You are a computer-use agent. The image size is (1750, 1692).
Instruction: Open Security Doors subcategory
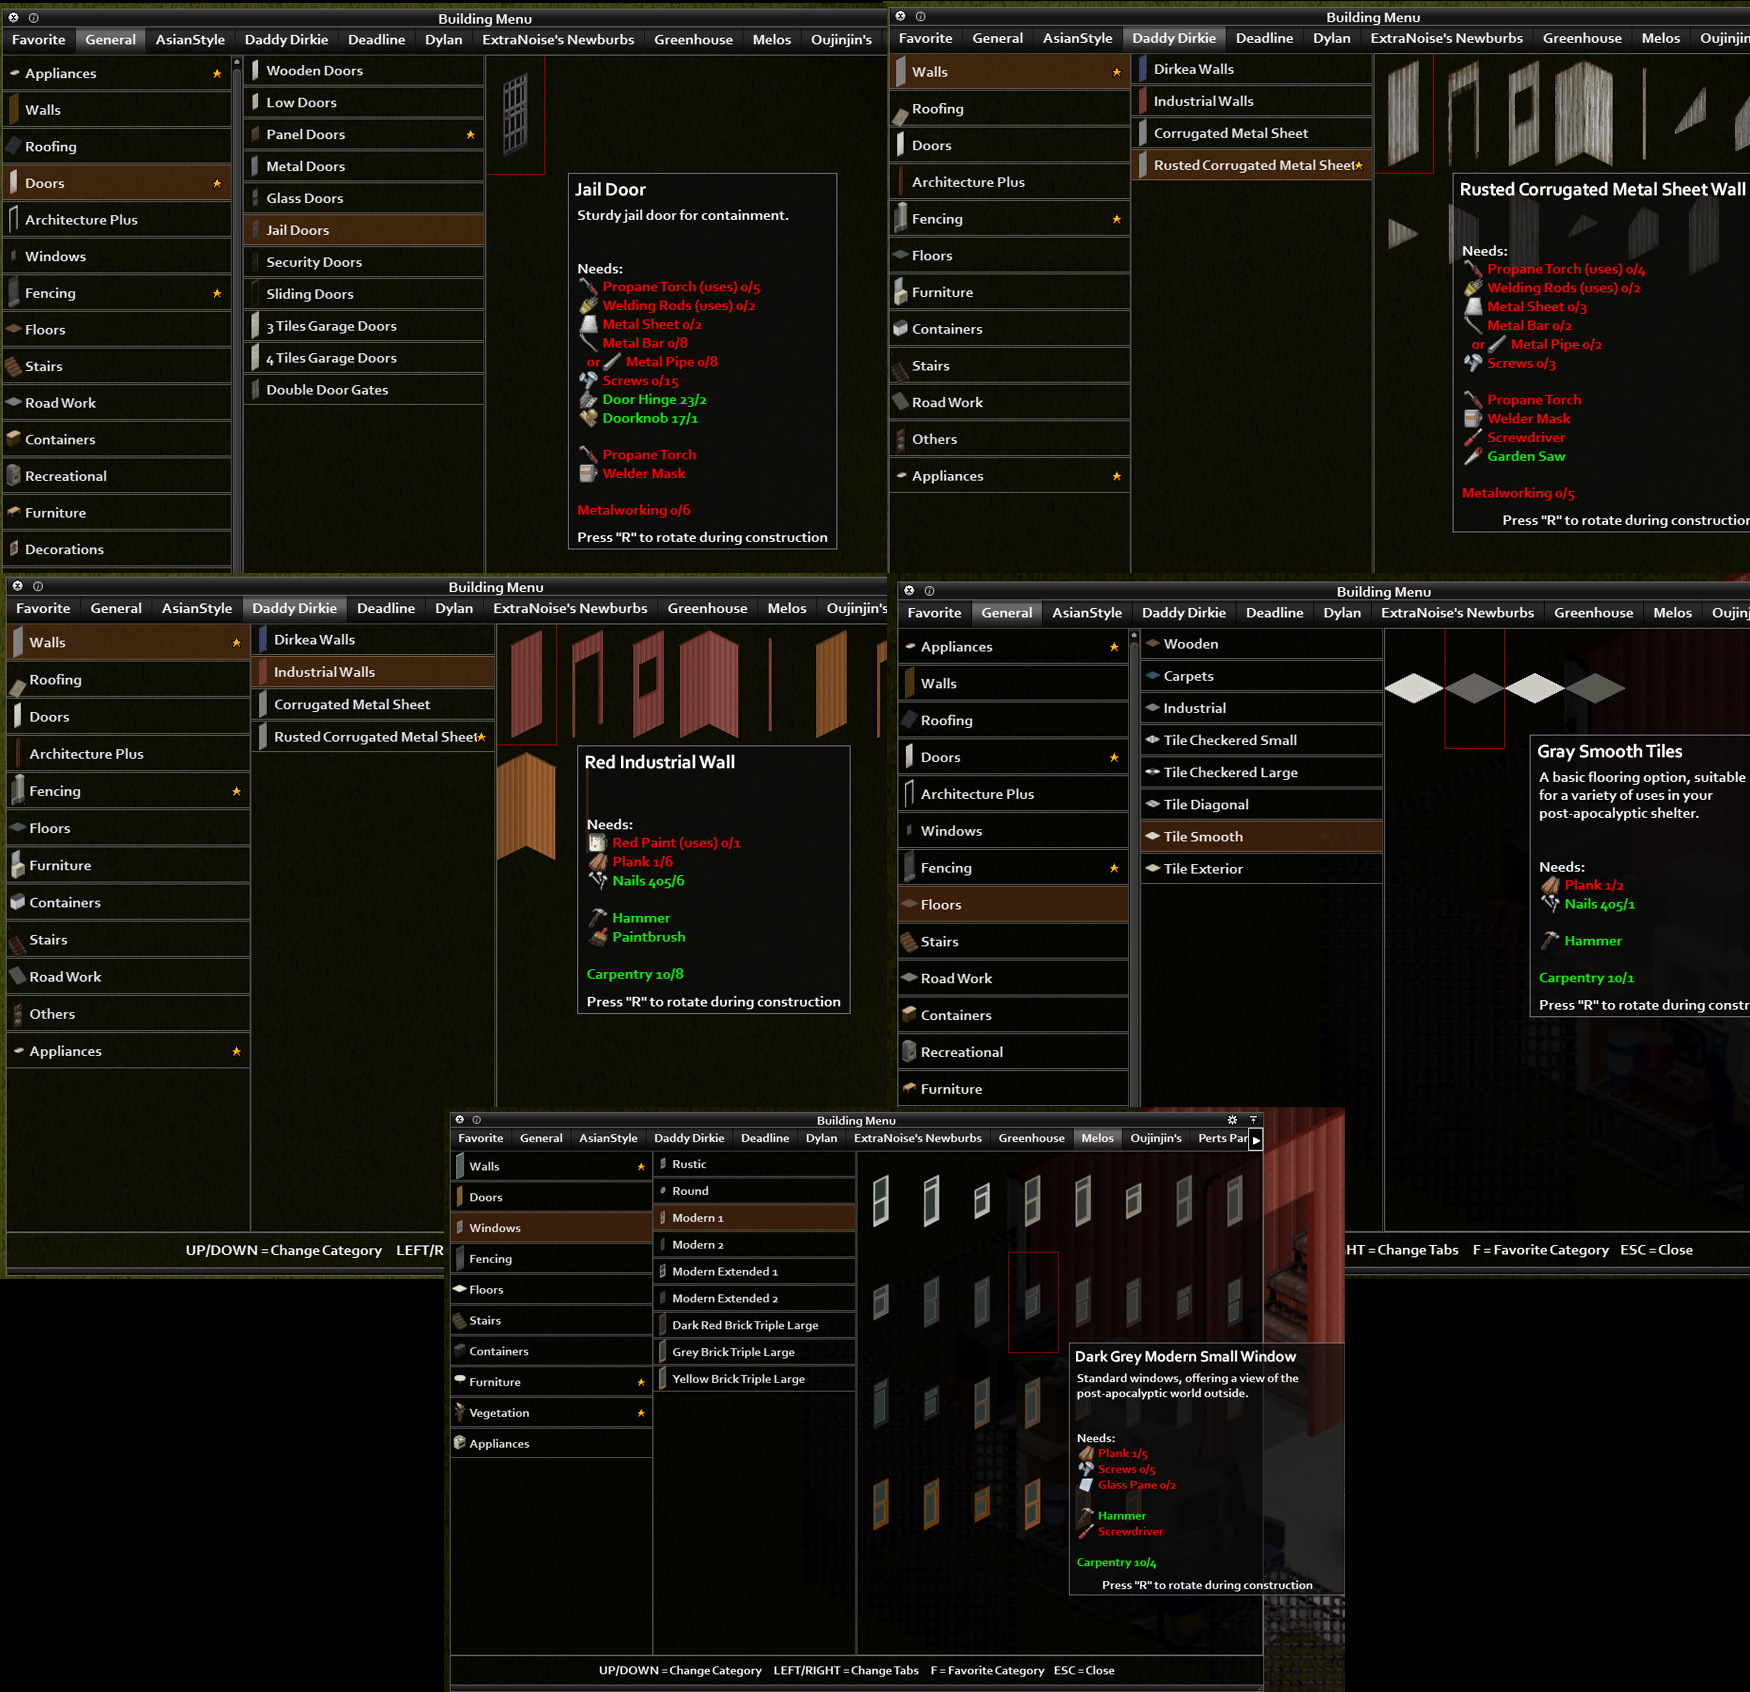pyautogui.click(x=364, y=262)
